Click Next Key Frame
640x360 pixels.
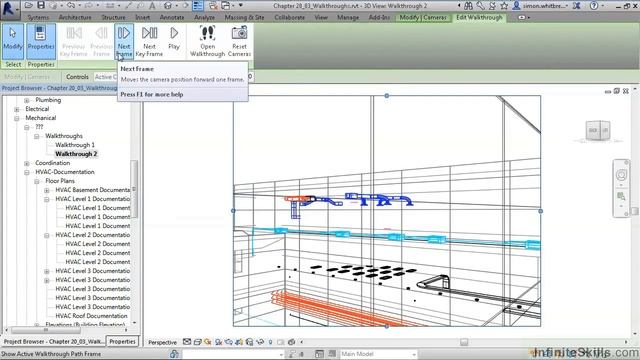(149, 41)
